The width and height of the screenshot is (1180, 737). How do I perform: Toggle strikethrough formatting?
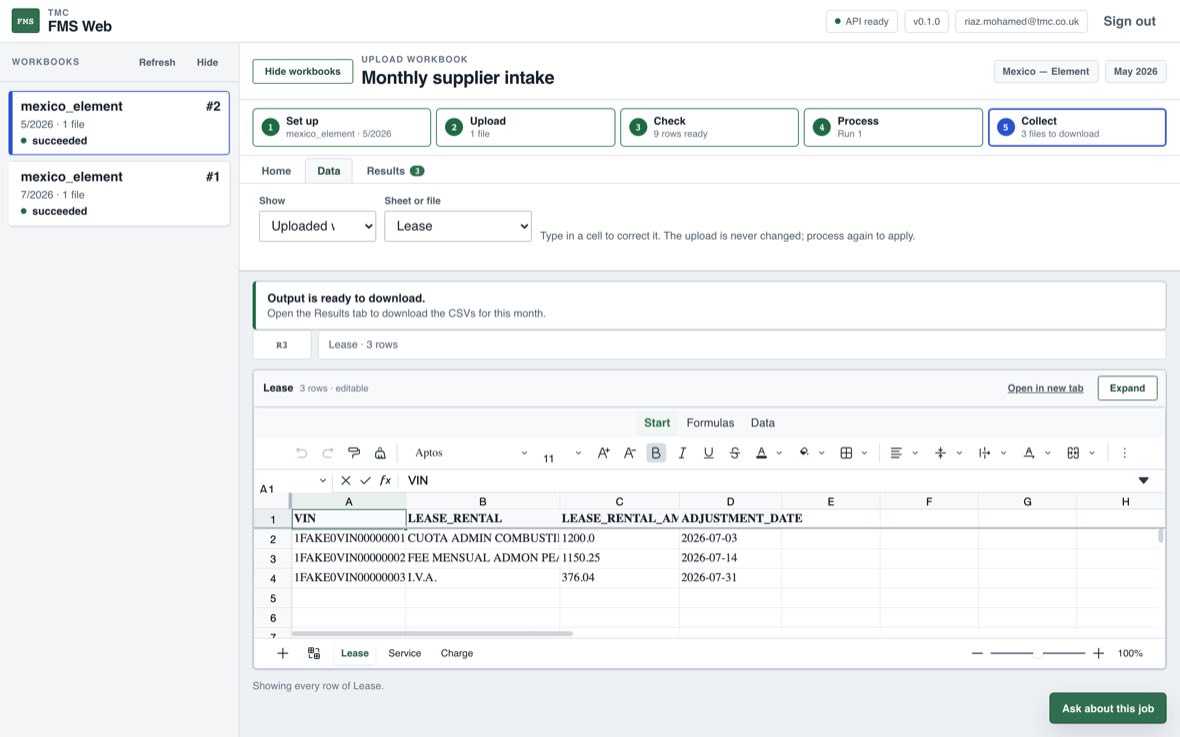(734, 452)
